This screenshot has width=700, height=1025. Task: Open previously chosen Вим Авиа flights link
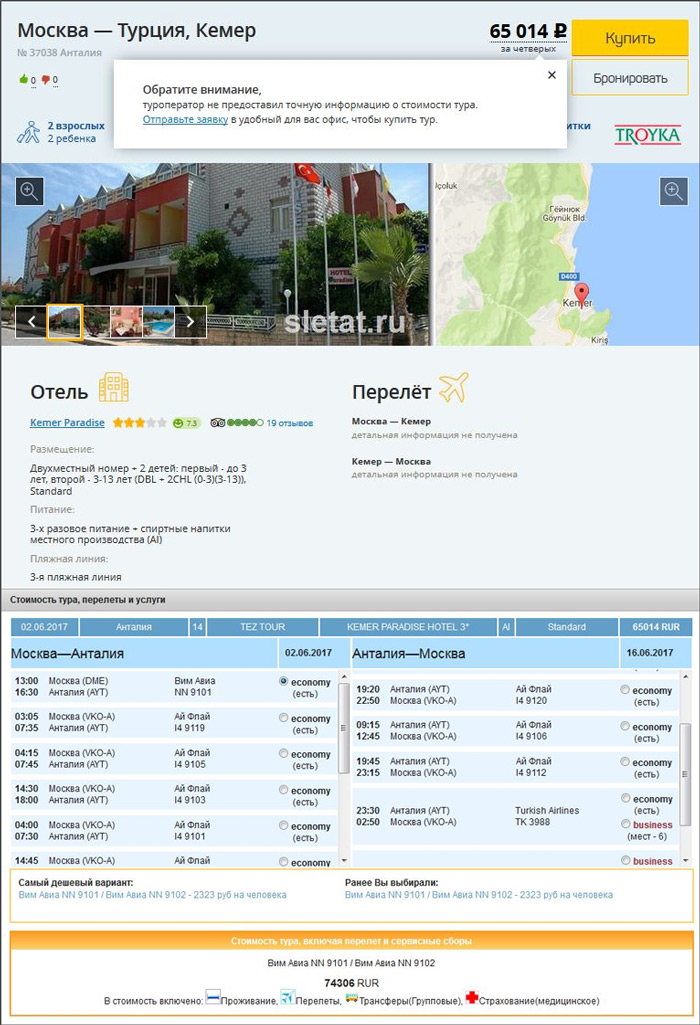point(479,895)
